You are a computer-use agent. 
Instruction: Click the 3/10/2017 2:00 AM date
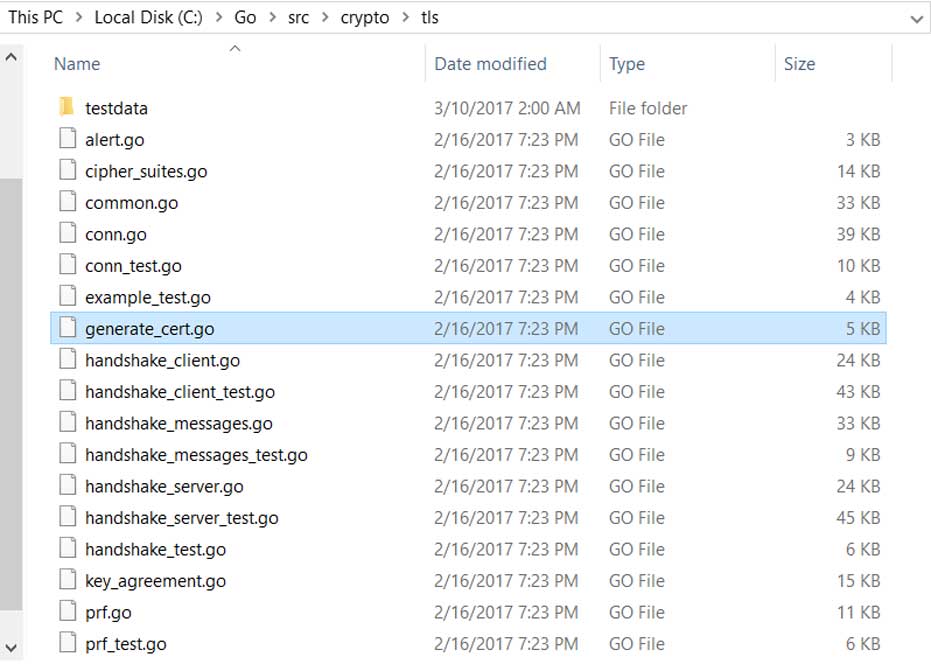click(507, 108)
